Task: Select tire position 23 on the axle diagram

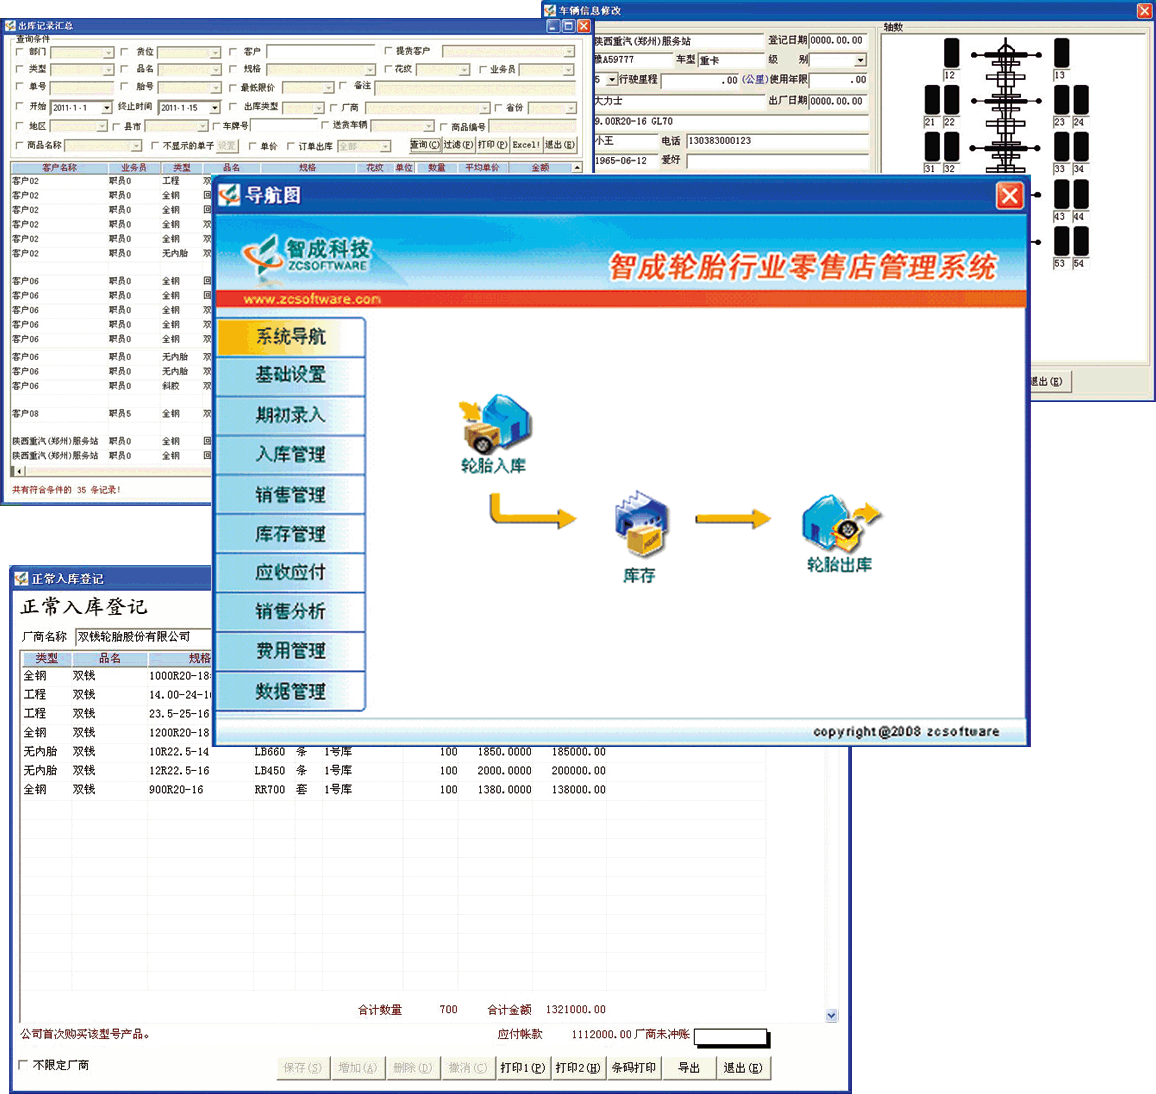Action: pos(1062,100)
